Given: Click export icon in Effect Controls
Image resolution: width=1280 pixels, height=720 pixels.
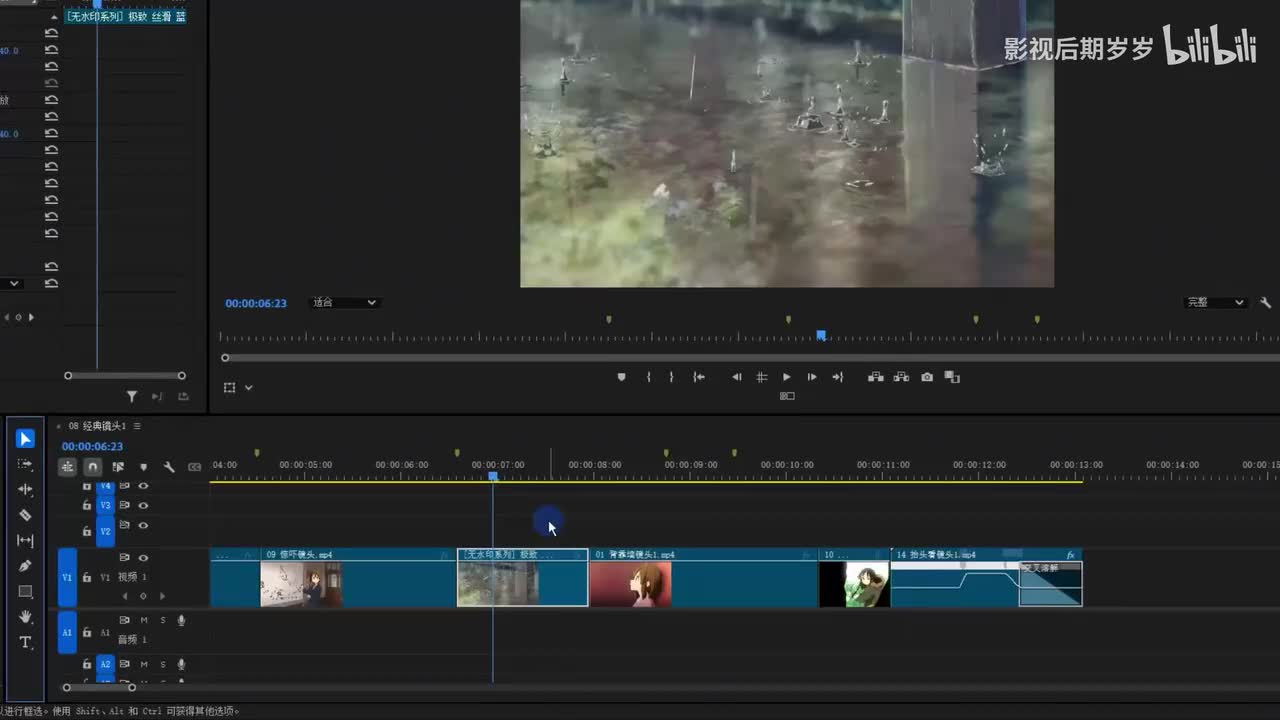Looking at the screenshot, I should (x=183, y=397).
